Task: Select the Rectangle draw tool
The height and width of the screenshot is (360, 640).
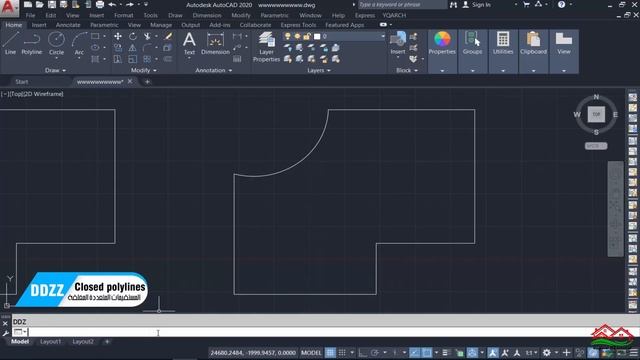Action: (95, 36)
